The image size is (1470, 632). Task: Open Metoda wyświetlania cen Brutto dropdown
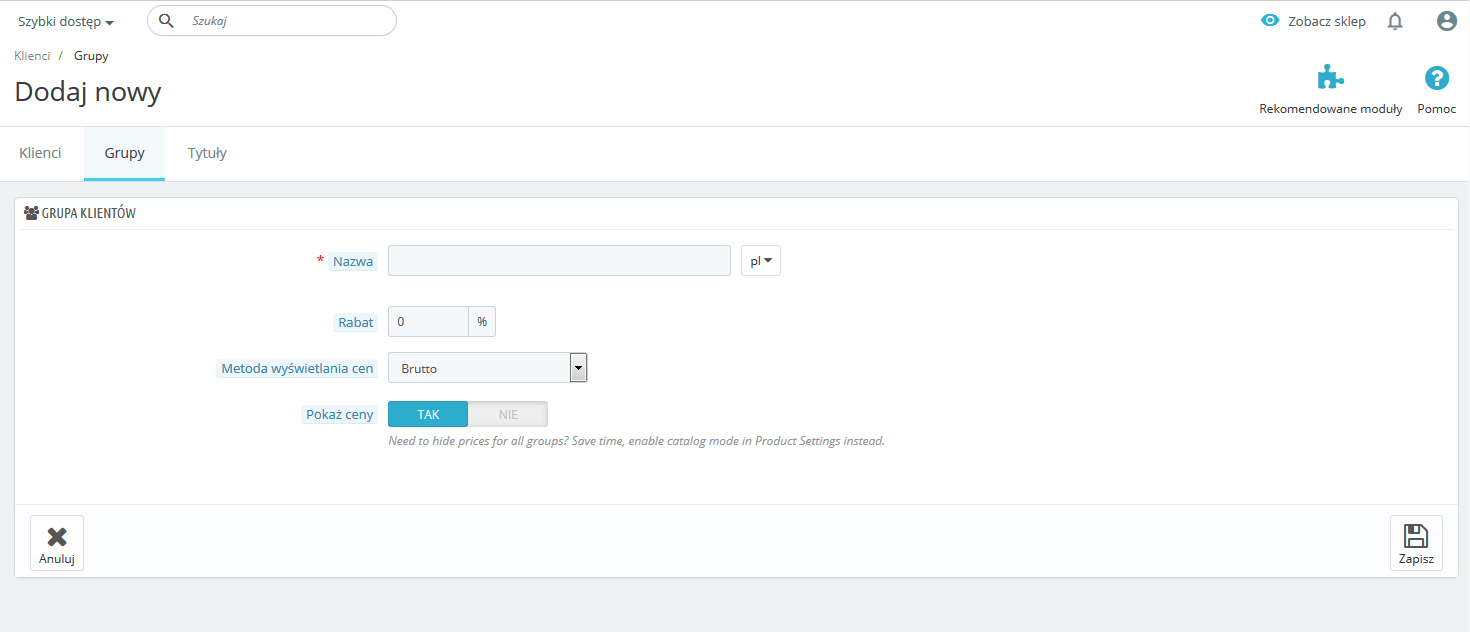point(487,368)
